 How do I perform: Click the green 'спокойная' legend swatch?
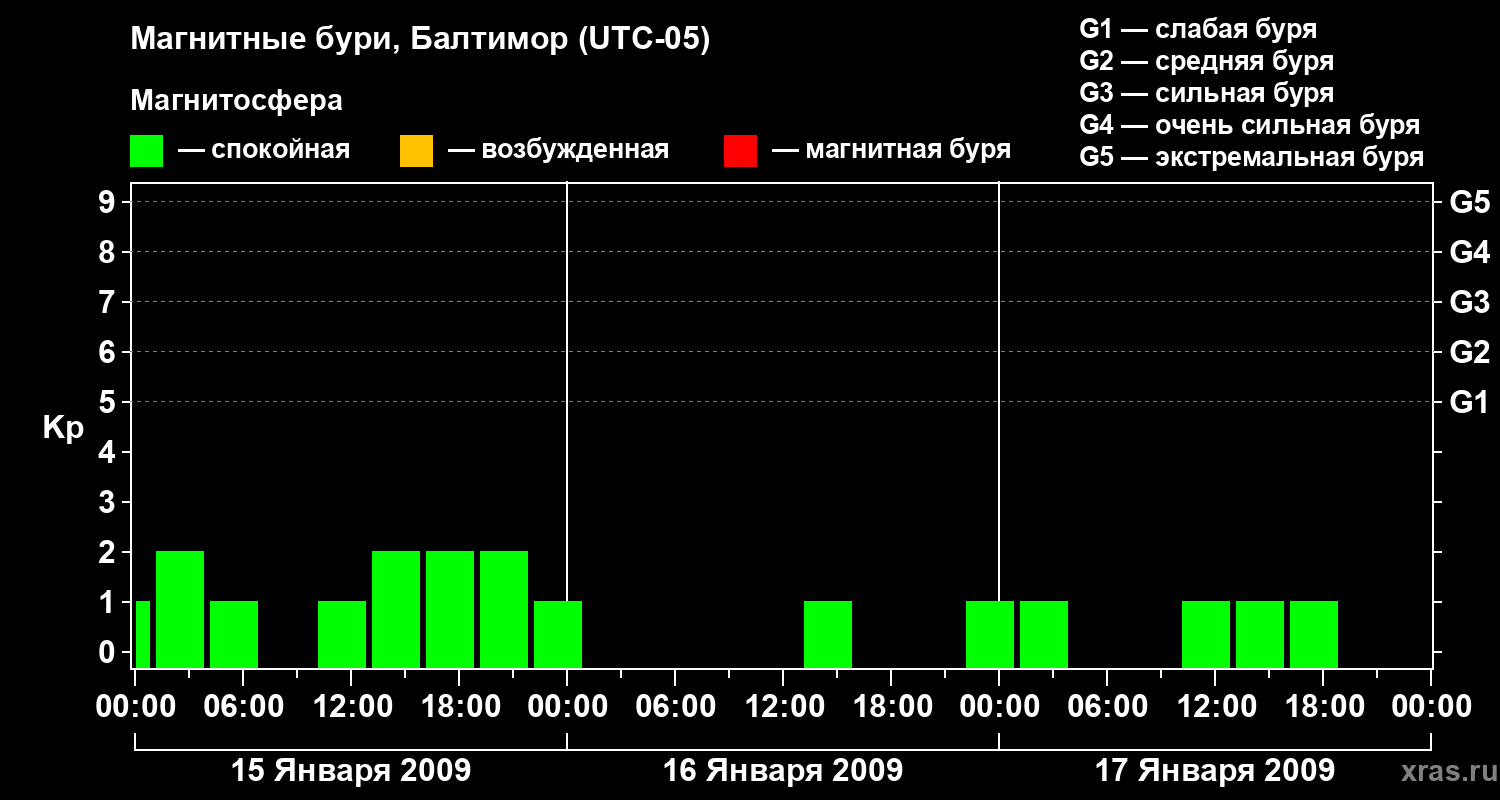click(x=146, y=151)
